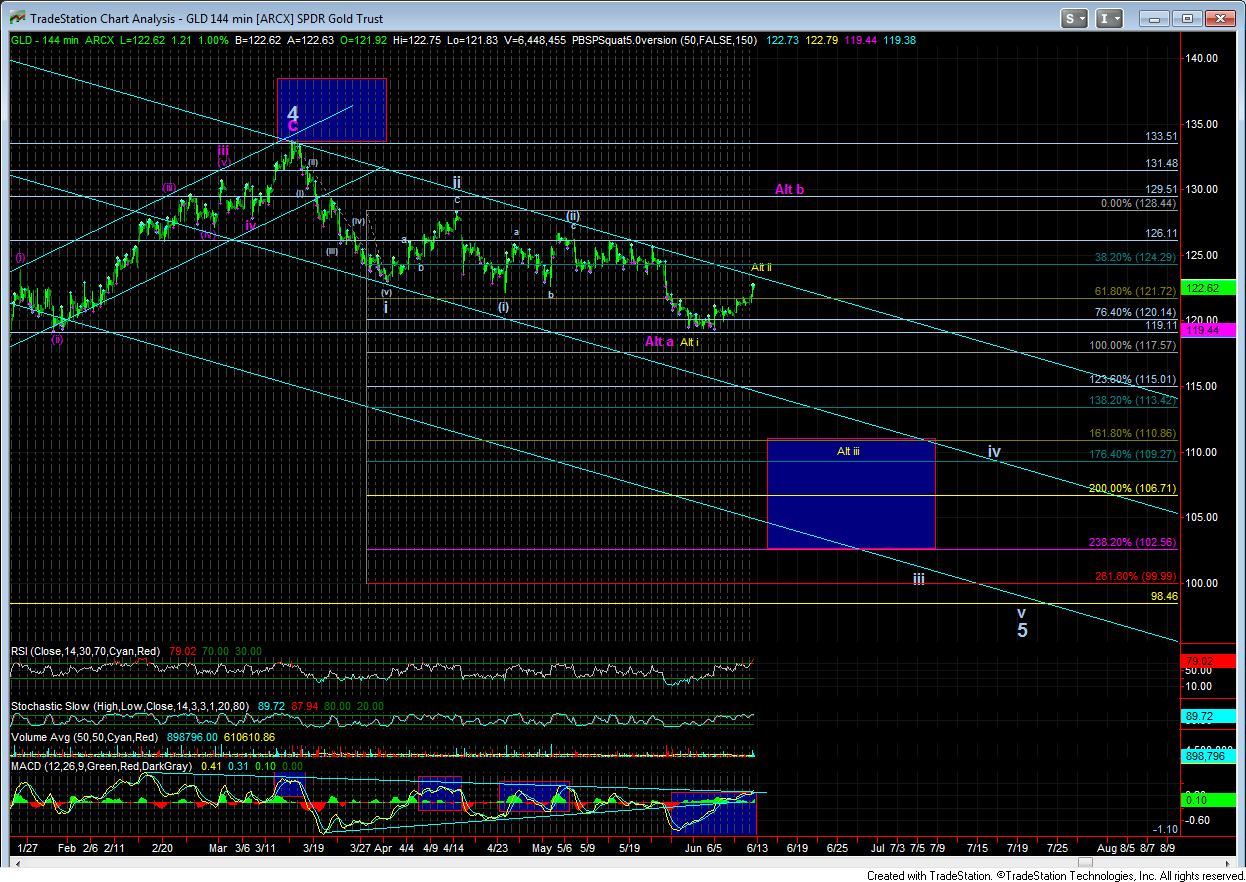Image resolution: width=1246 pixels, height=882 pixels.
Task: Click the 133.51 horizontal line label
Action: [x=1161, y=137]
